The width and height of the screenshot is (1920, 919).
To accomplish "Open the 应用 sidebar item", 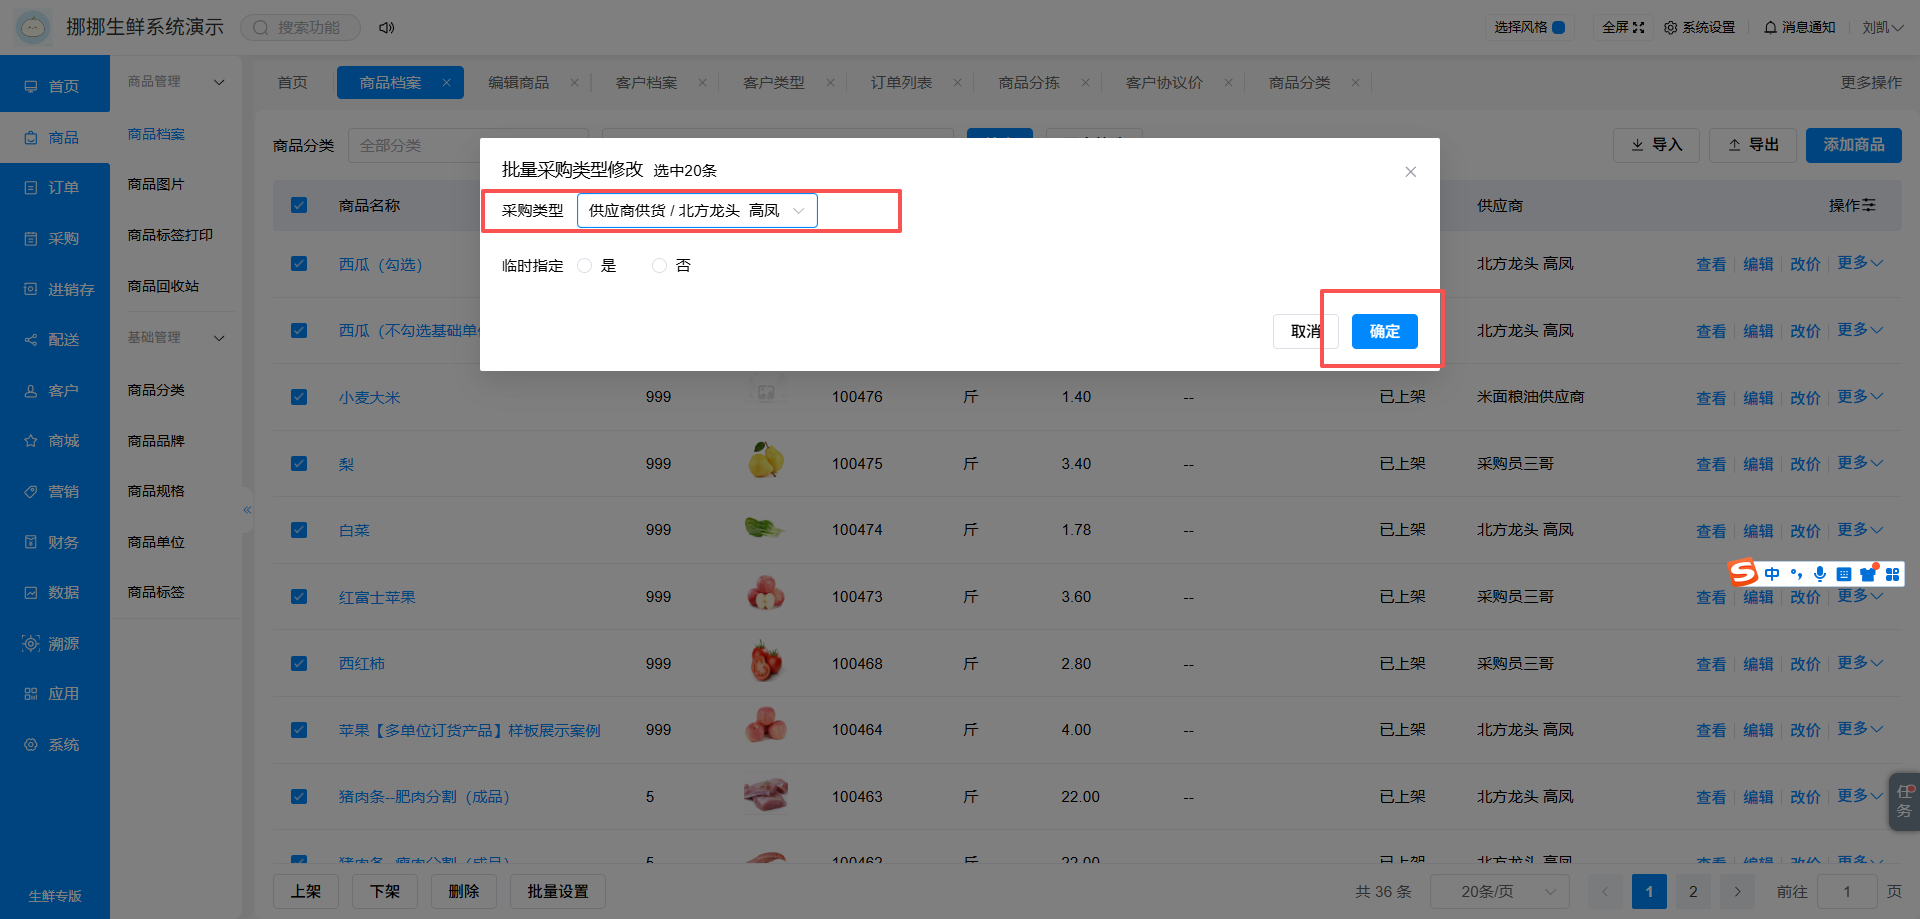I will [55, 694].
